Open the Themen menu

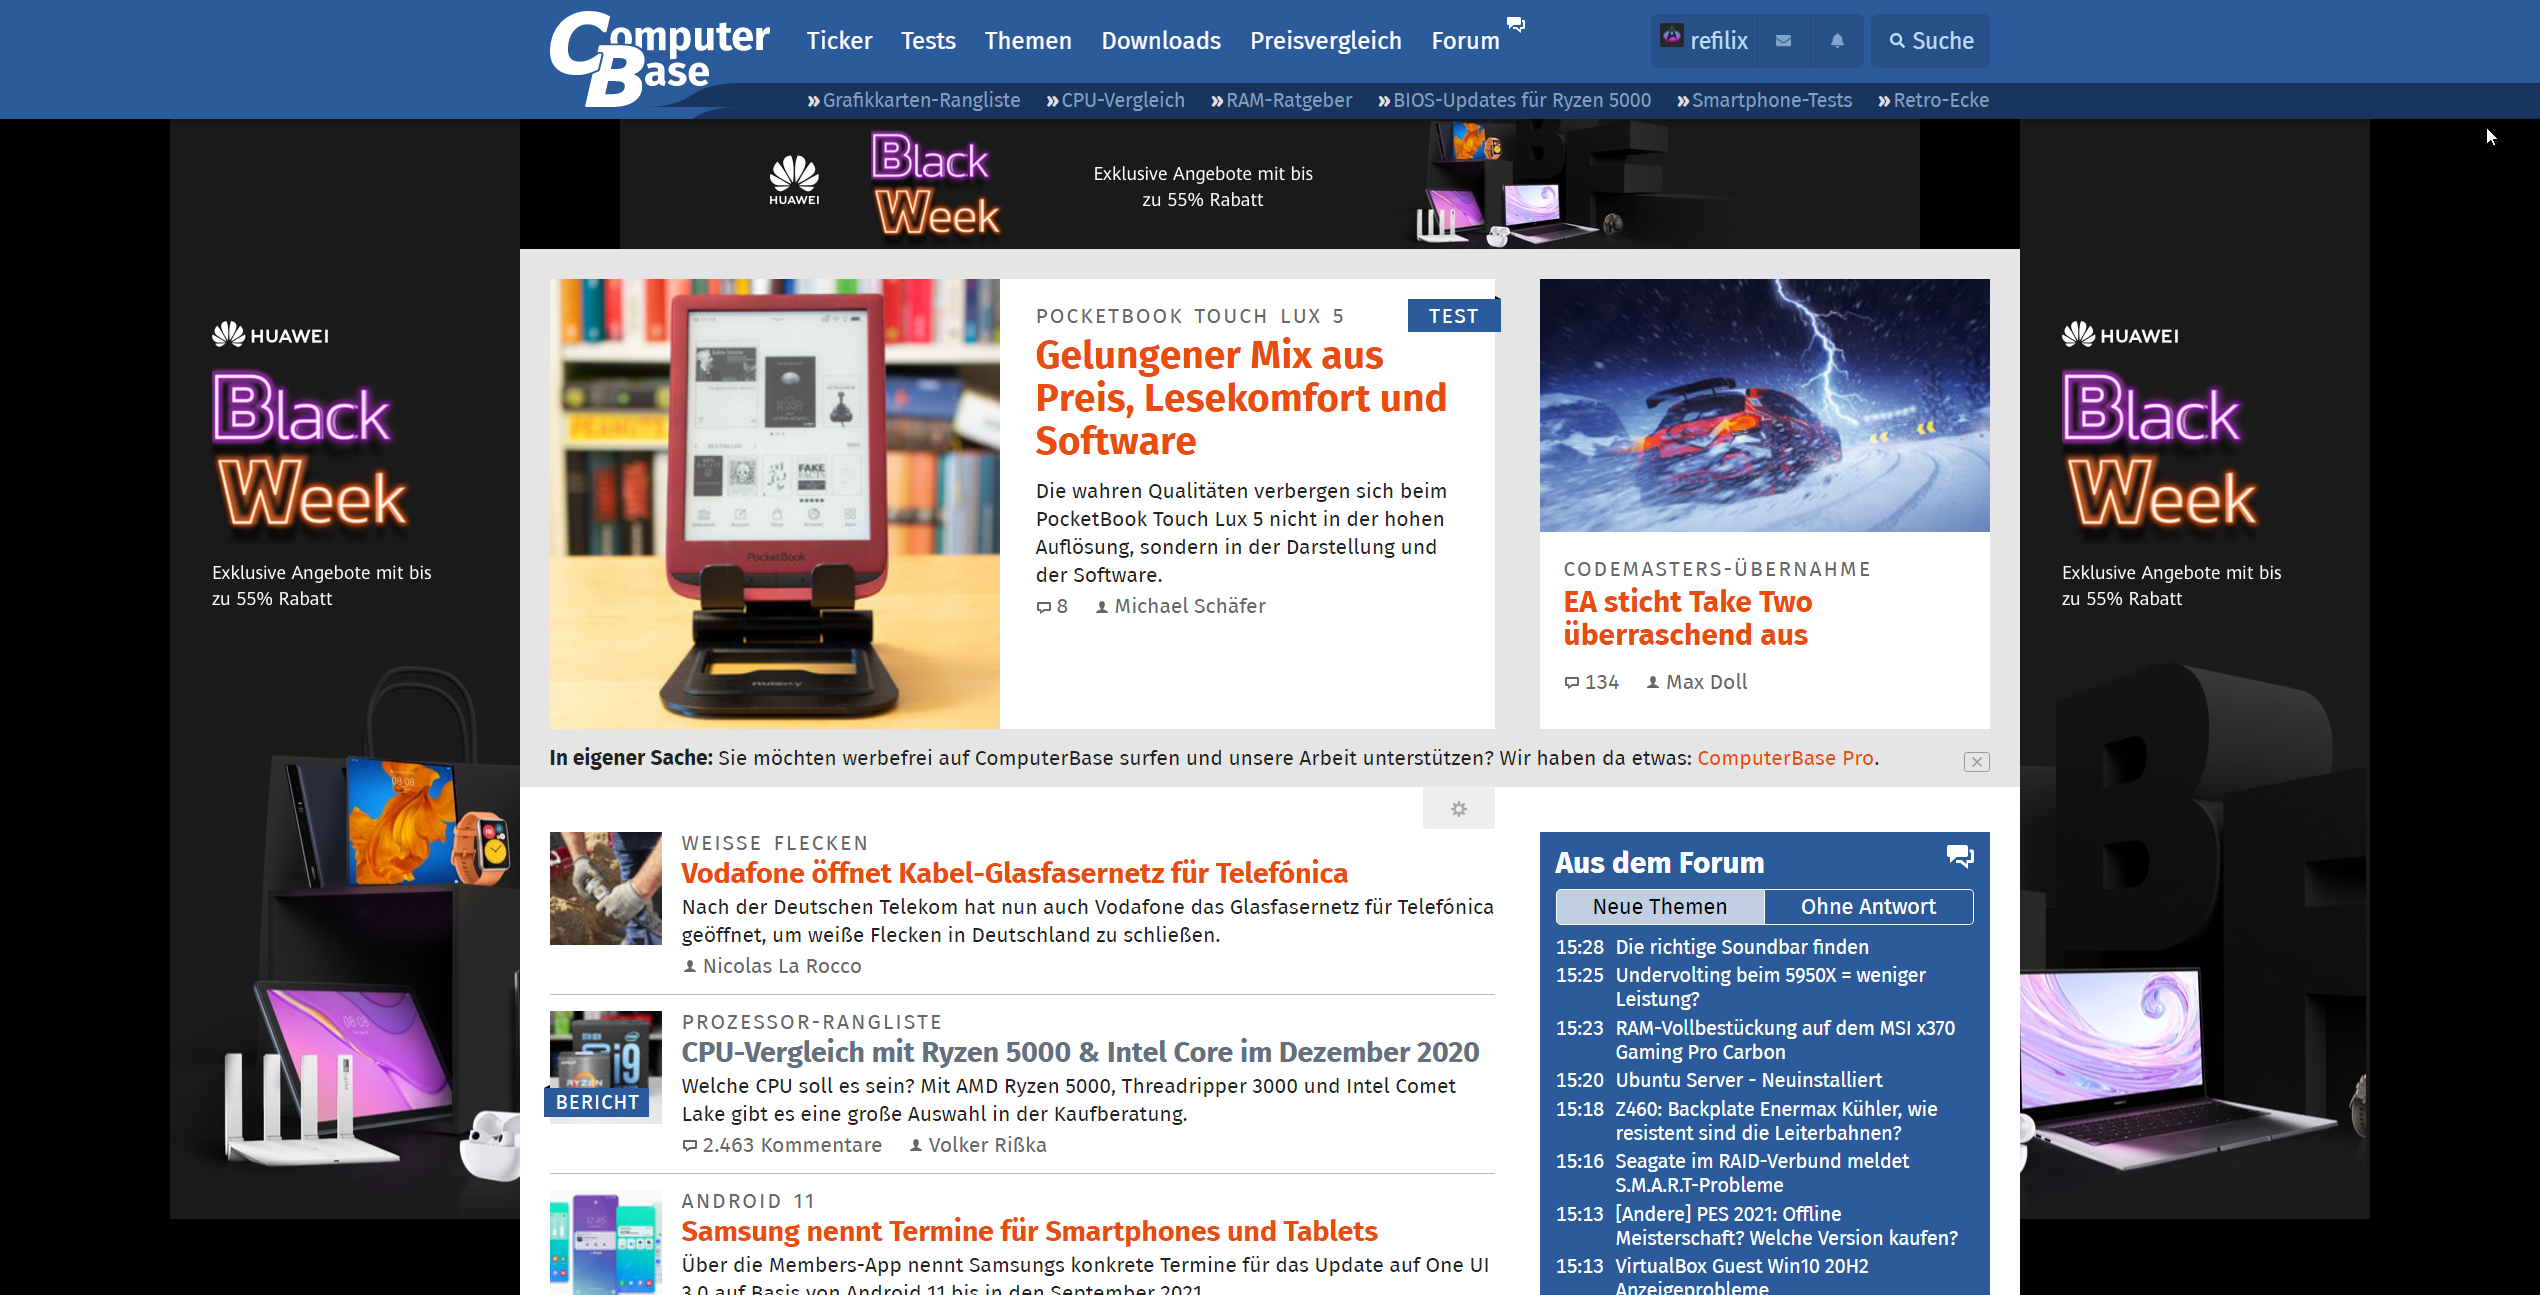[x=1028, y=41]
